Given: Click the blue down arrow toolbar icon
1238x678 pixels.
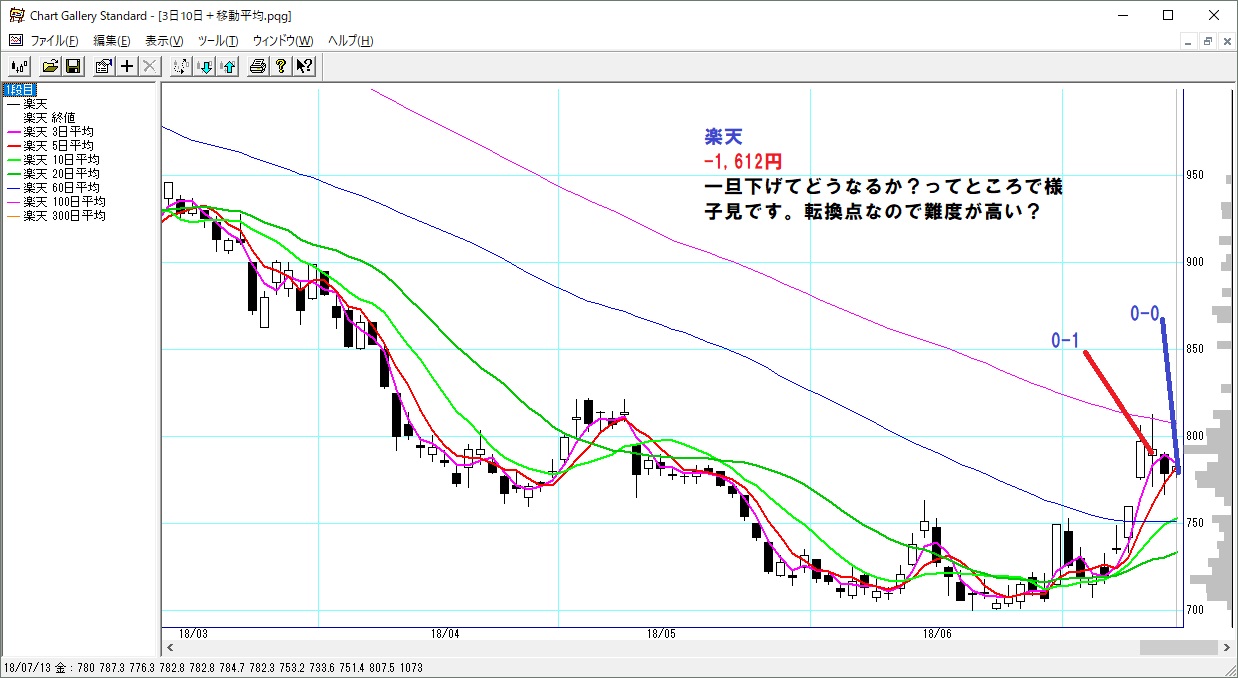Looking at the screenshot, I should (x=205, y=66).
